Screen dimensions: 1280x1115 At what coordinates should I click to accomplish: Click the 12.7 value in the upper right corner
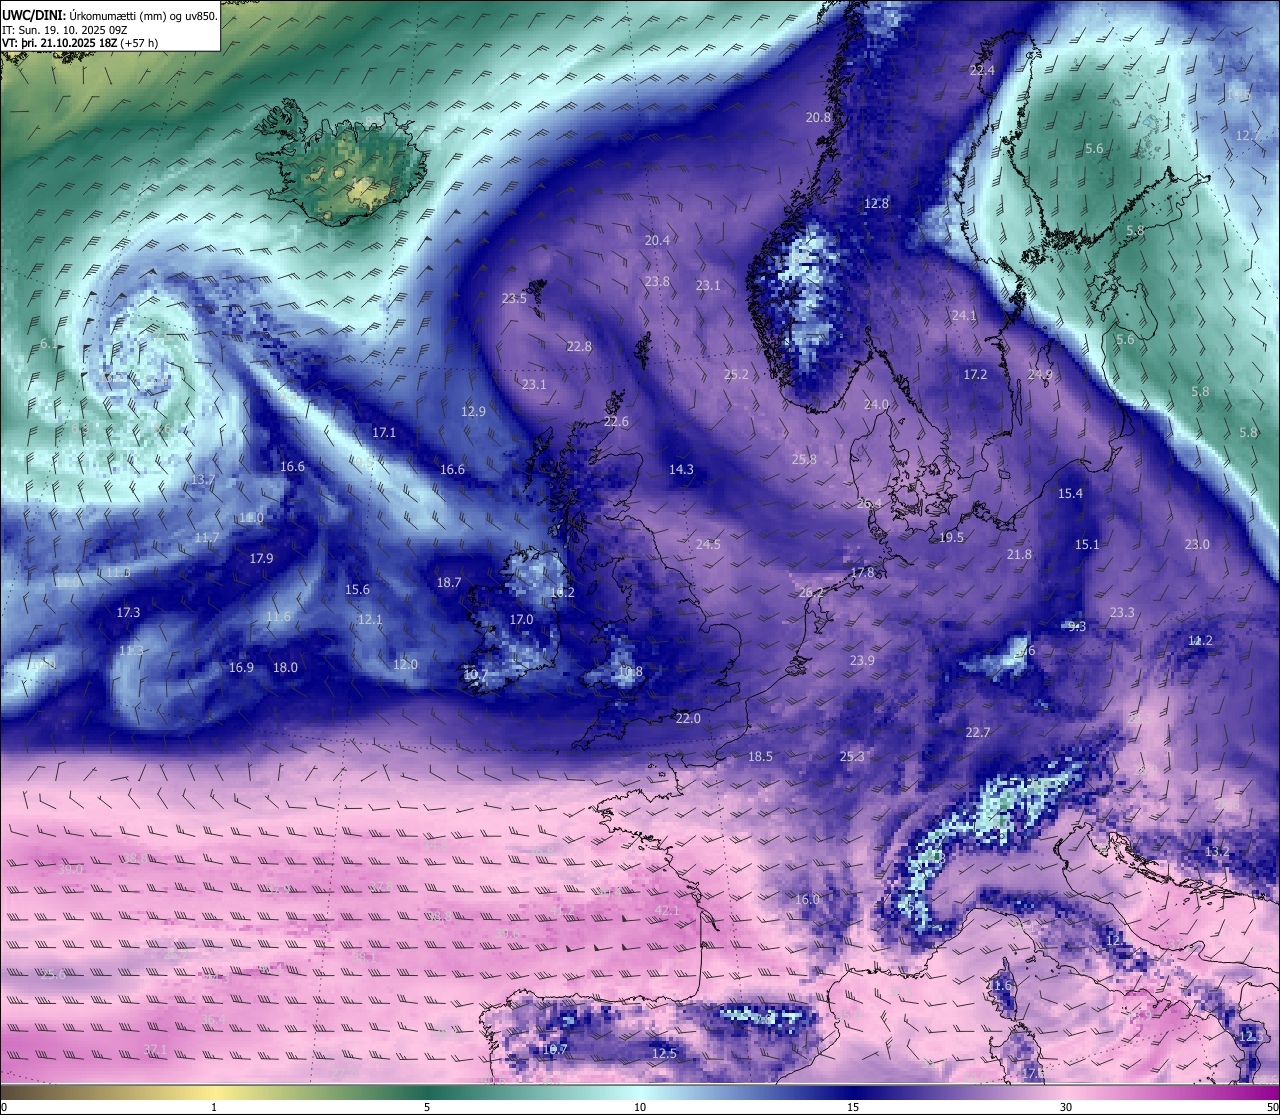pyautogui.click(x=1248, y=135)
